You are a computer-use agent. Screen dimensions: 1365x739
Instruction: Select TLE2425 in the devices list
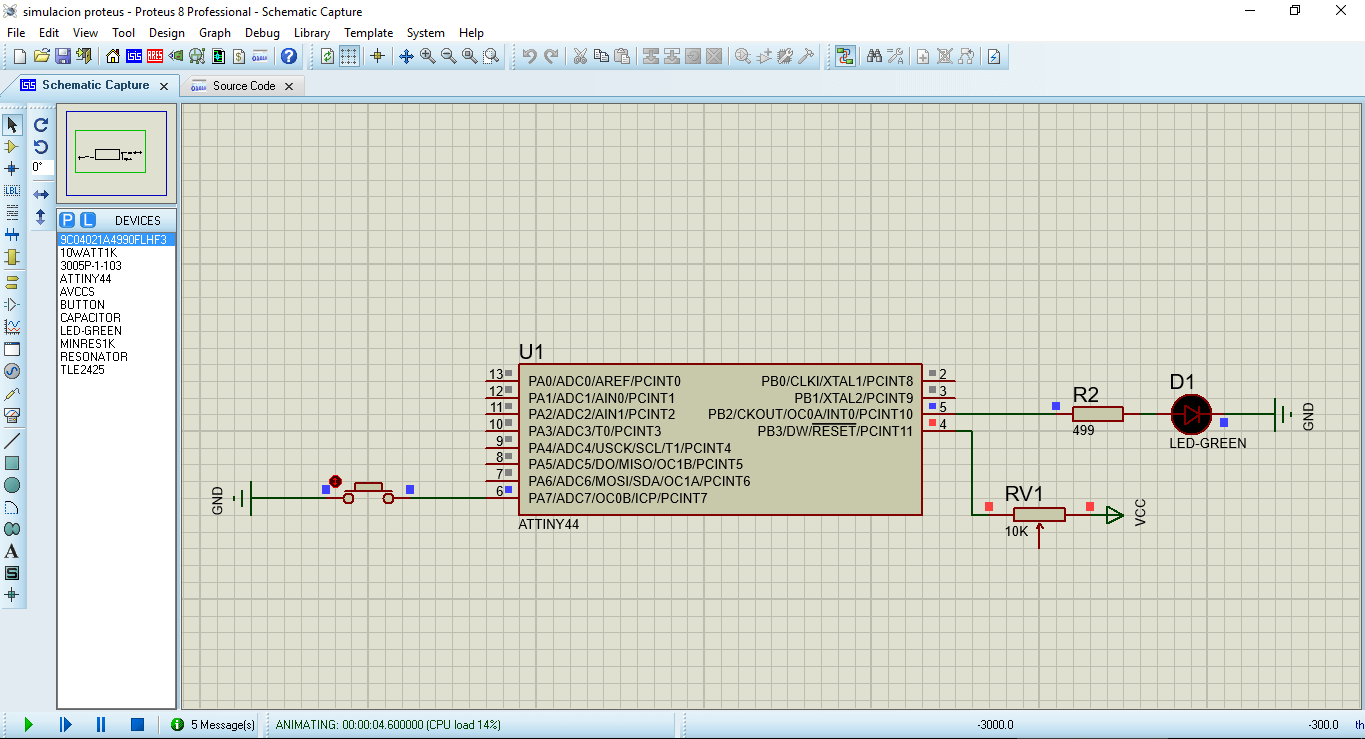(x=116, y=370)
